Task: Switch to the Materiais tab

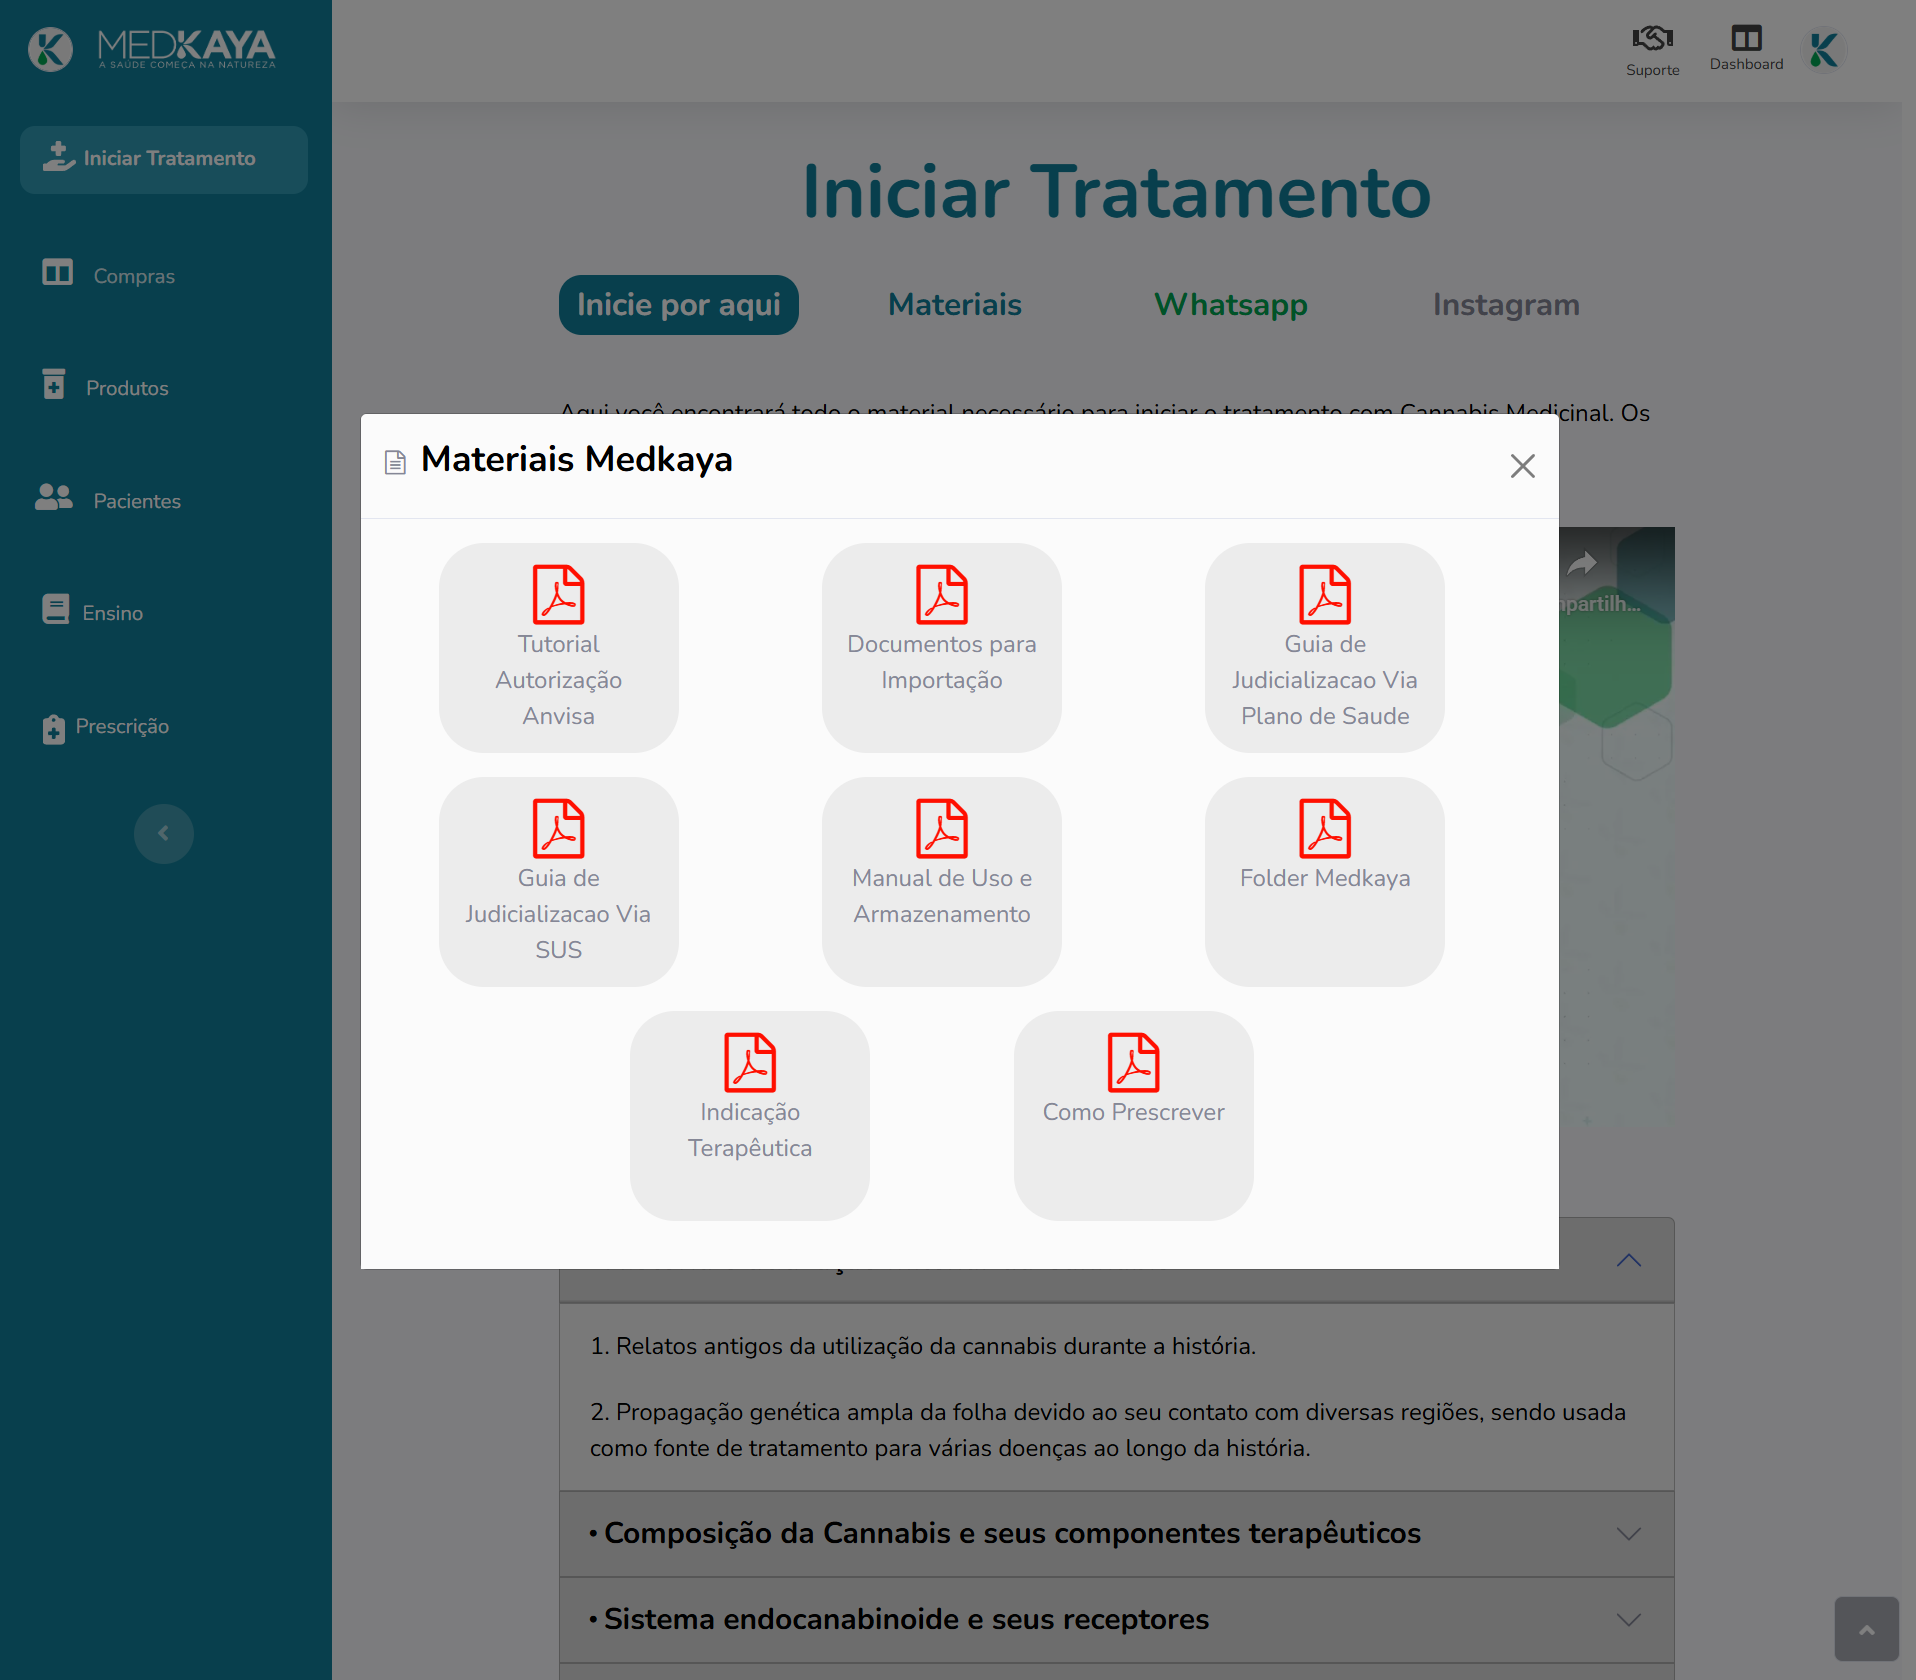Action: [955, 305]
